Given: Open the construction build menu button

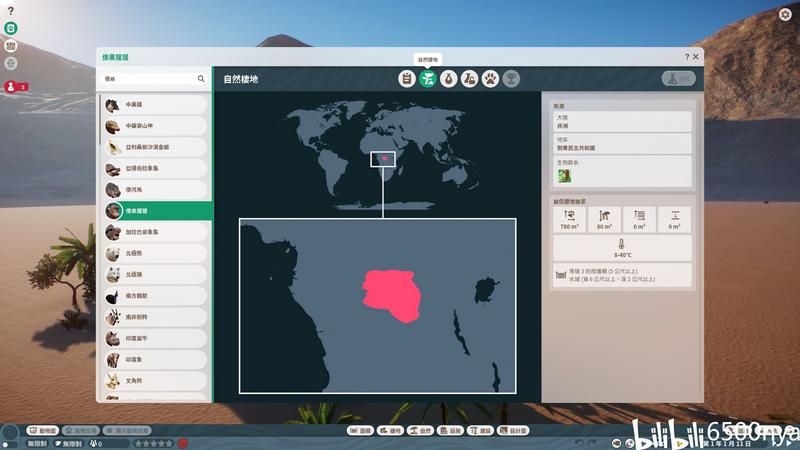Looking at the screenshot, I should click(480, 431).
